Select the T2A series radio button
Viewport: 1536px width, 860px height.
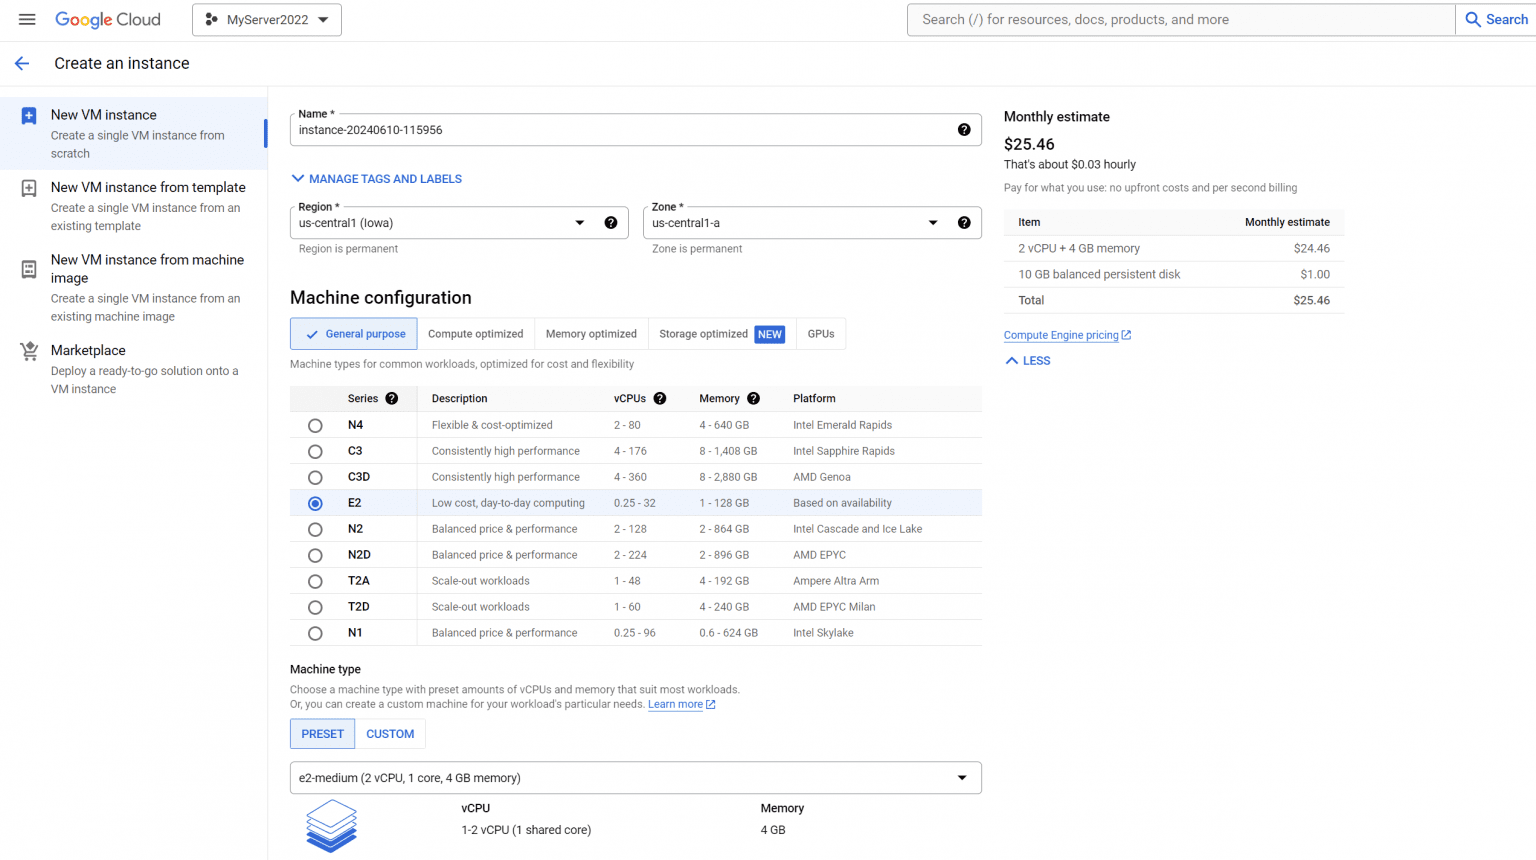tap(315, 582)
